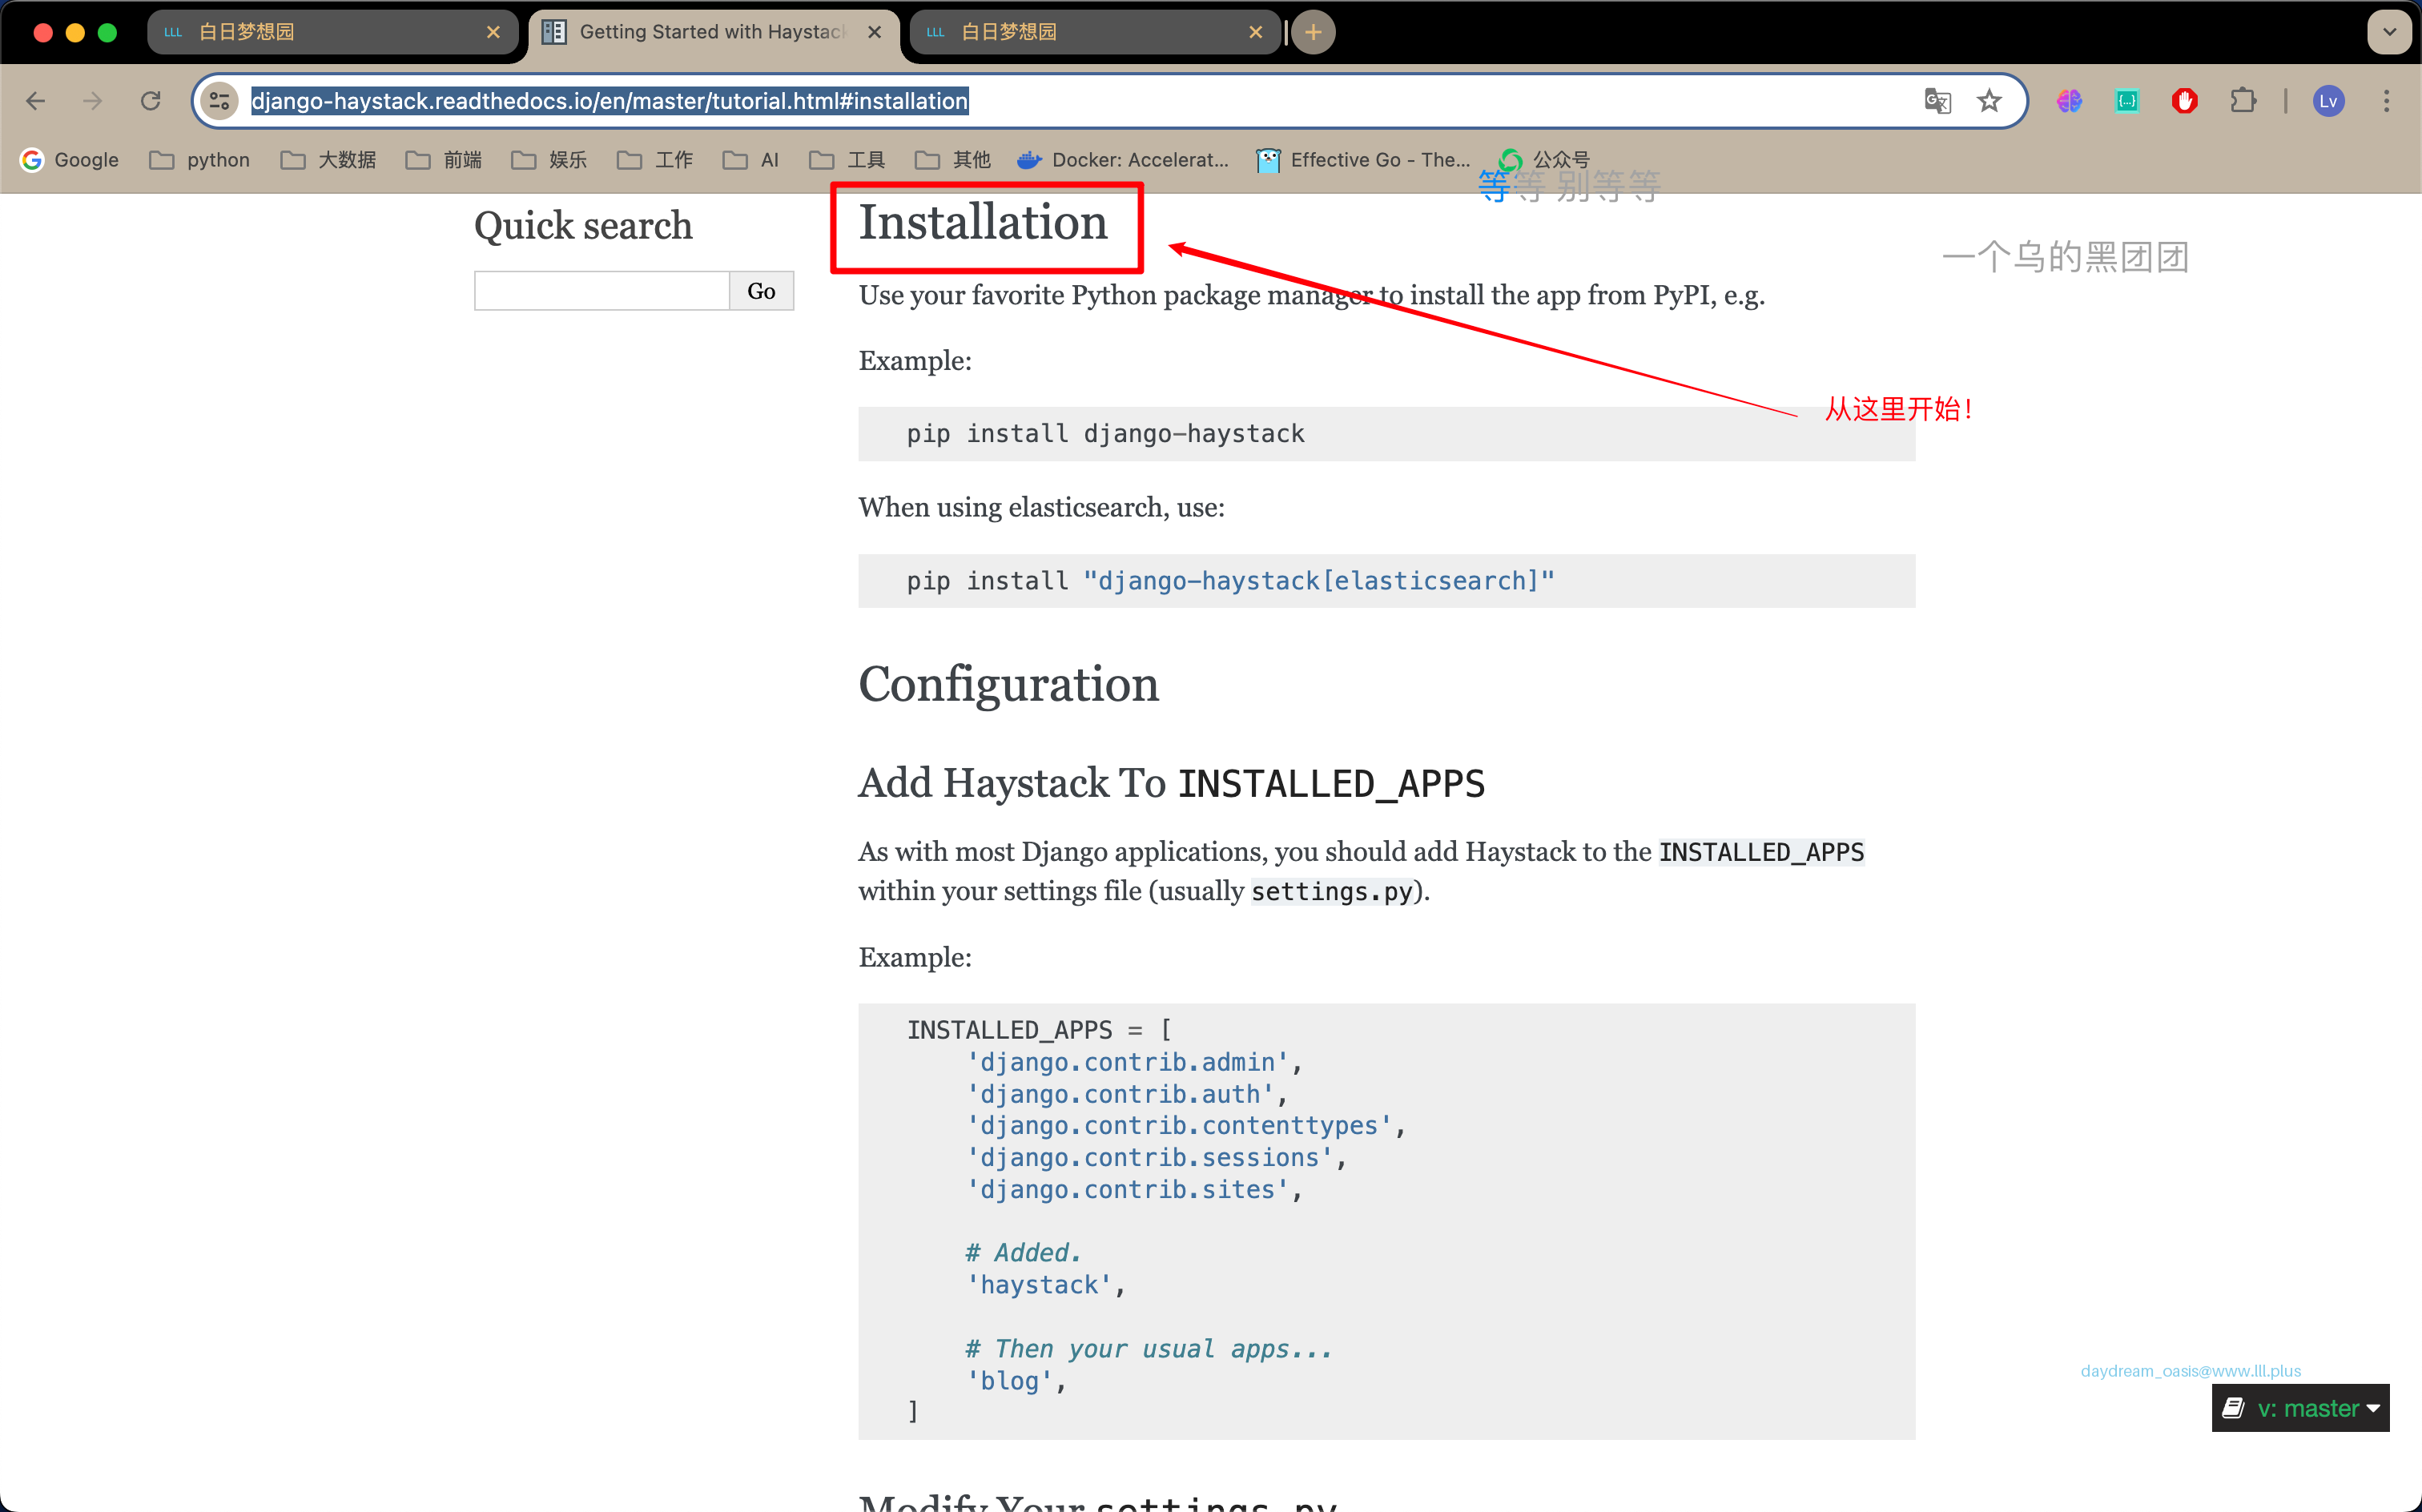Click the browser profile avatar icon
The height and width of the screenshot is (1512, 2422).
coord(2330,101)
